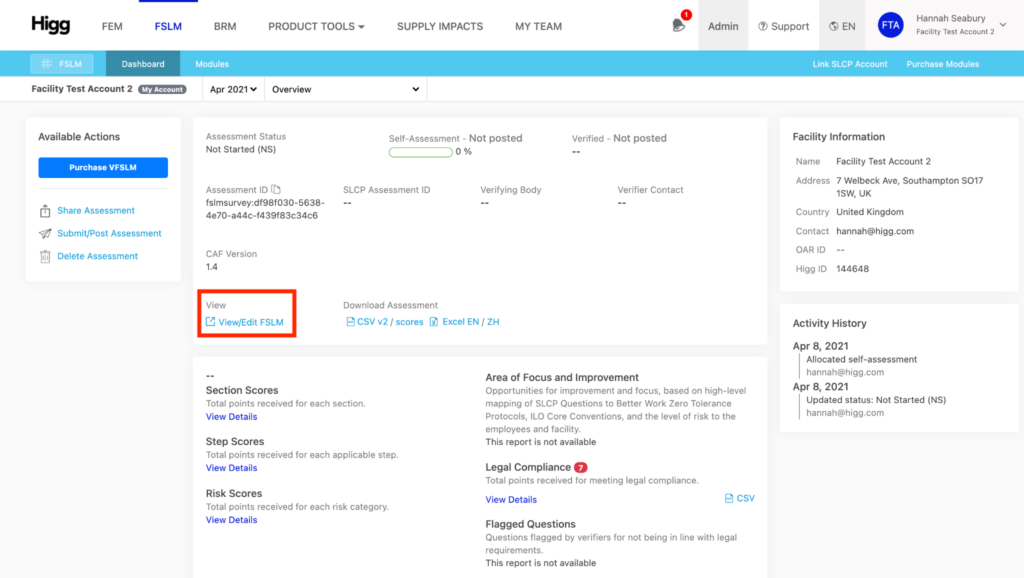Click the 'Updated status: Not Started (NS)' activity entry
1024x578 pixels.
876,400
